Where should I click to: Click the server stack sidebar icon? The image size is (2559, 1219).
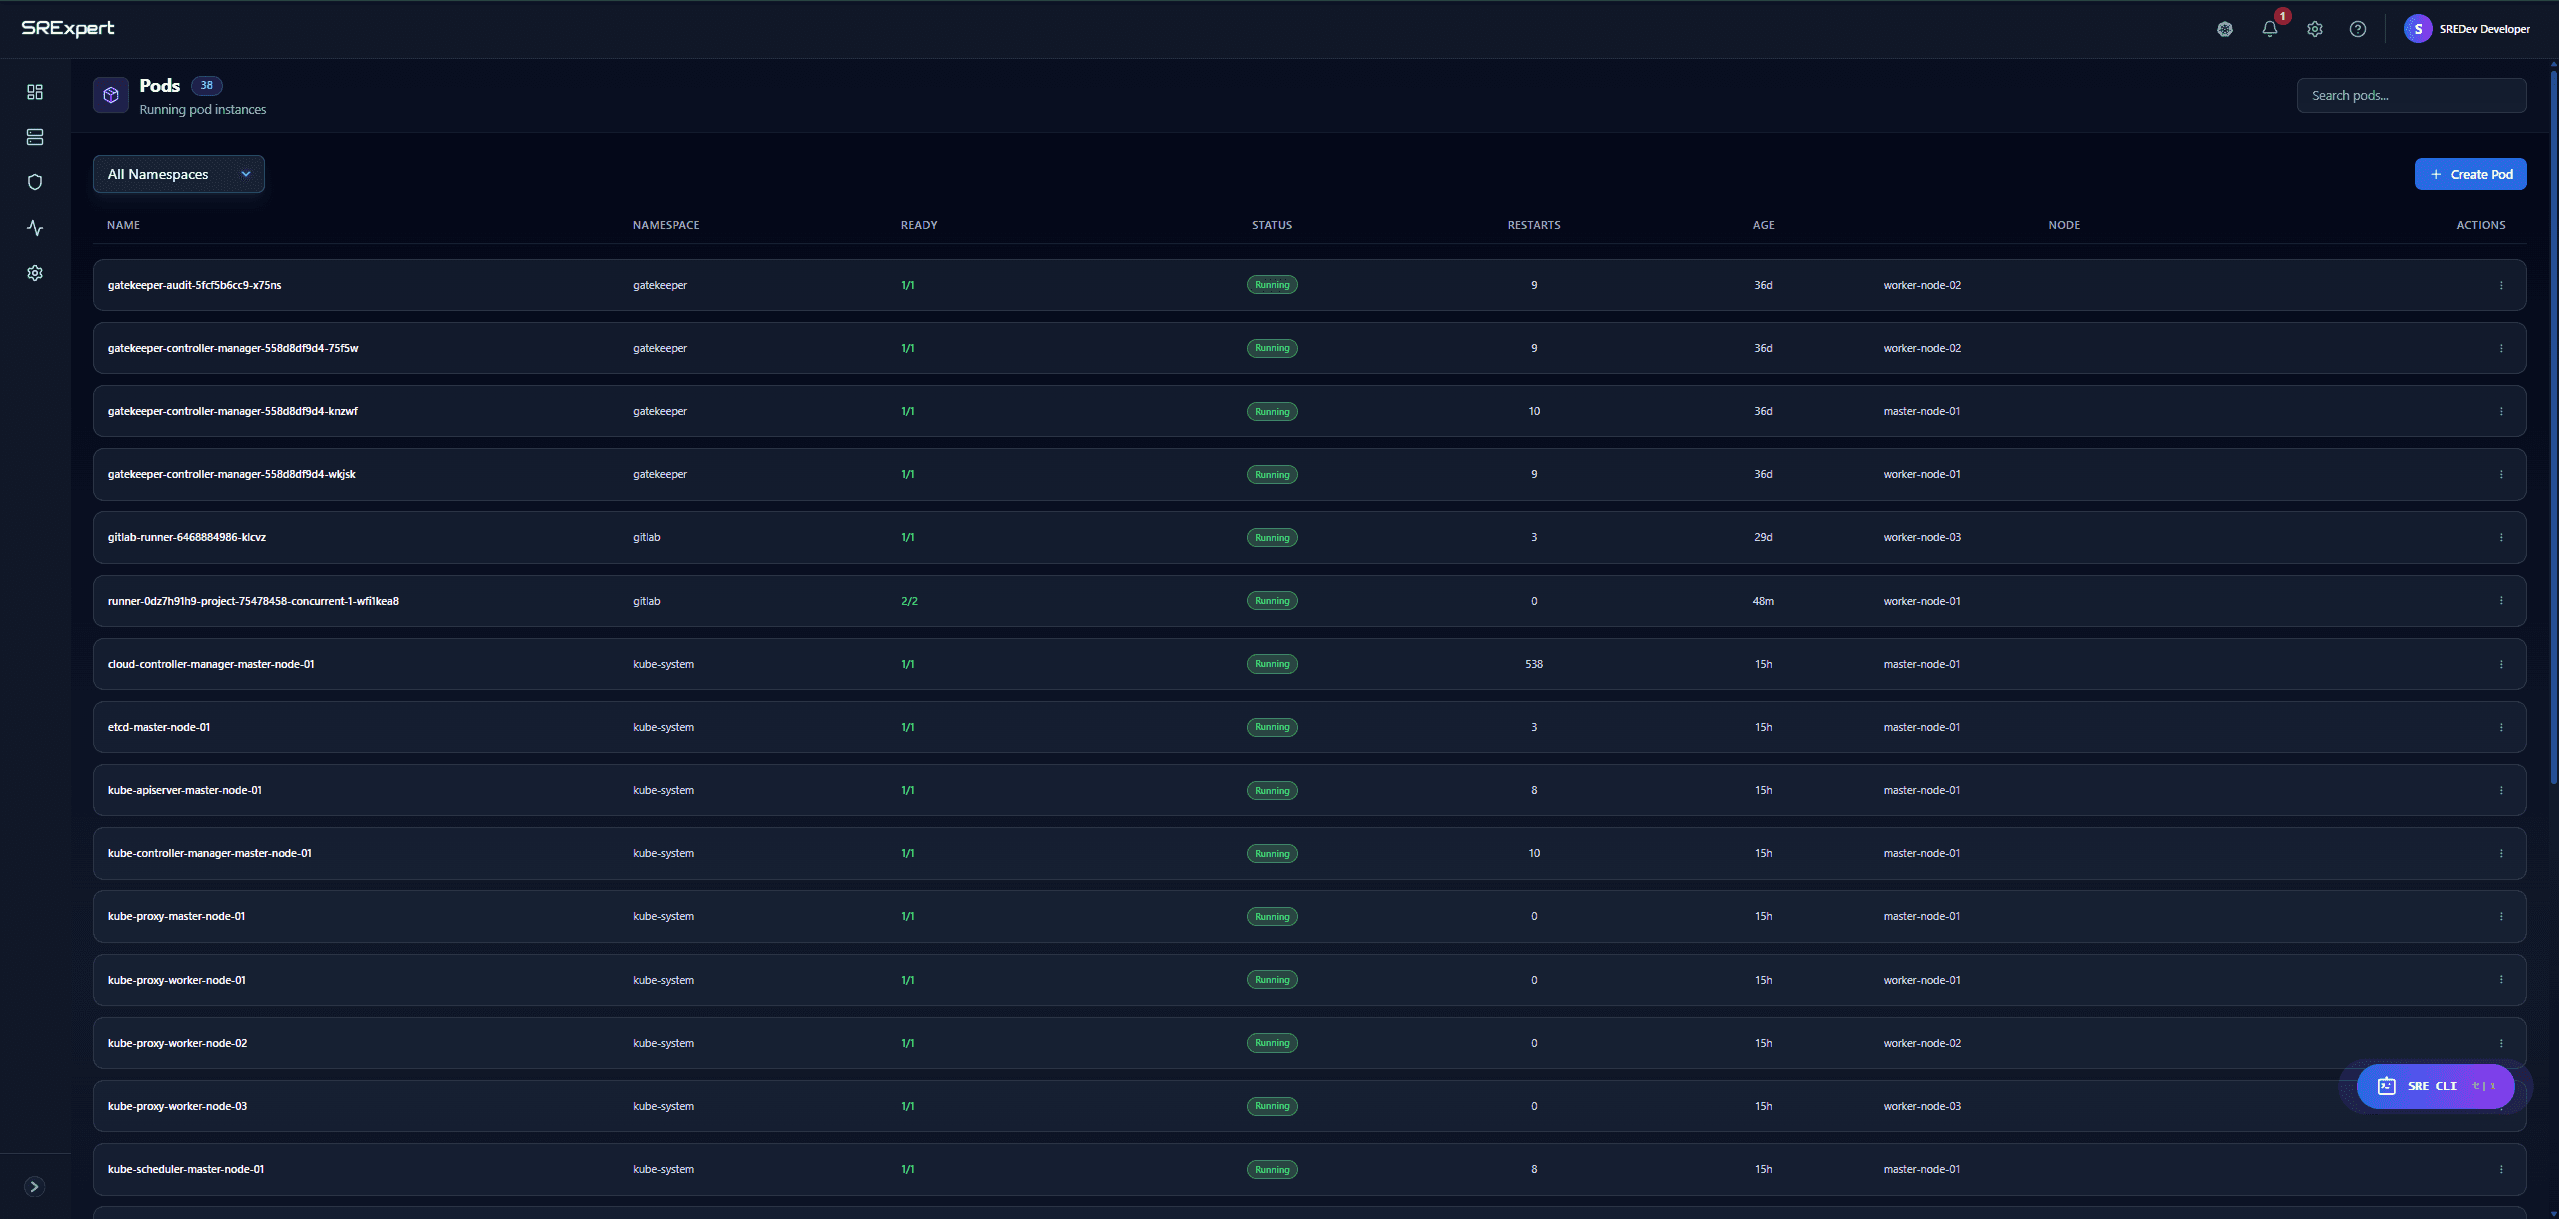(35, 137)
